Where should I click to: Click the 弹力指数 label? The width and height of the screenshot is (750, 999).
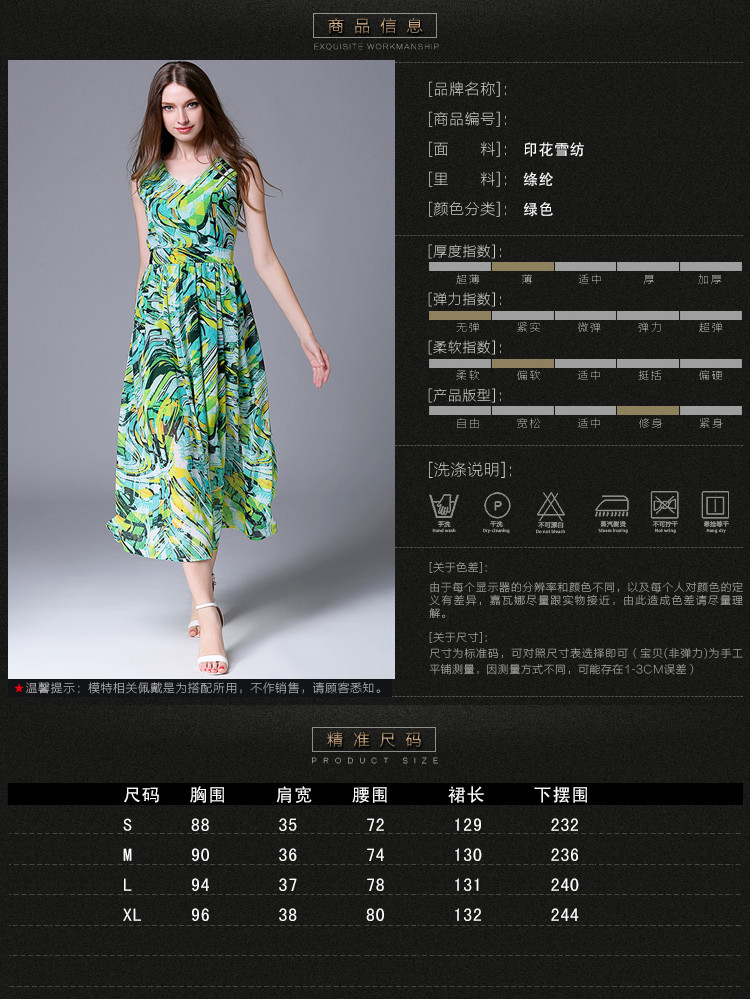[465, 299]
